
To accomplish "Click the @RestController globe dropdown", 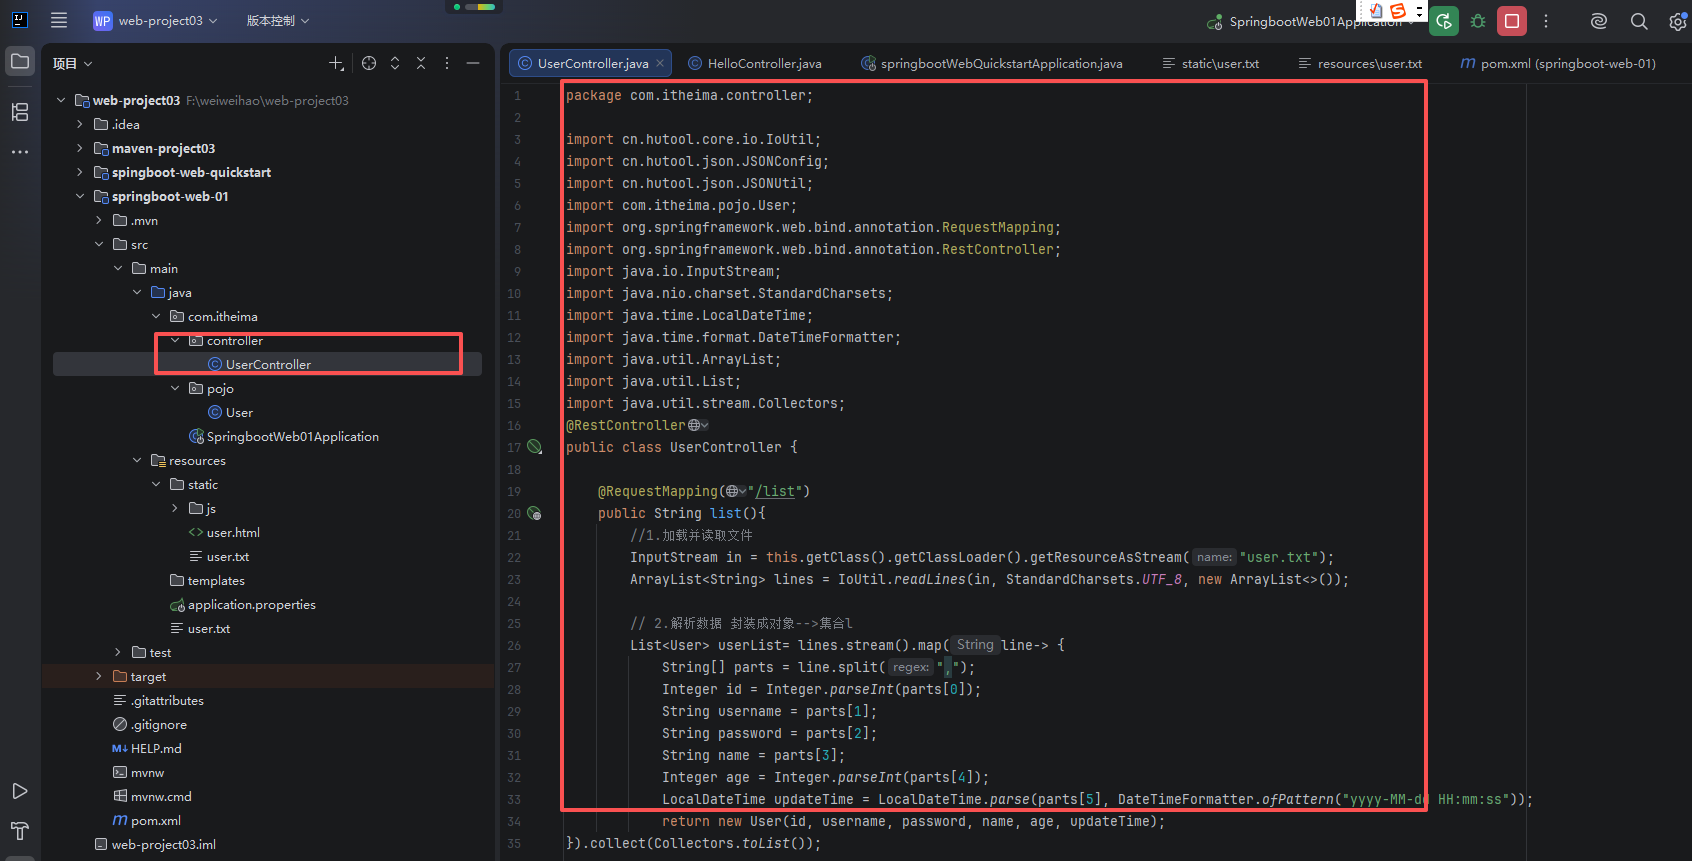I will tap(698, 425).
